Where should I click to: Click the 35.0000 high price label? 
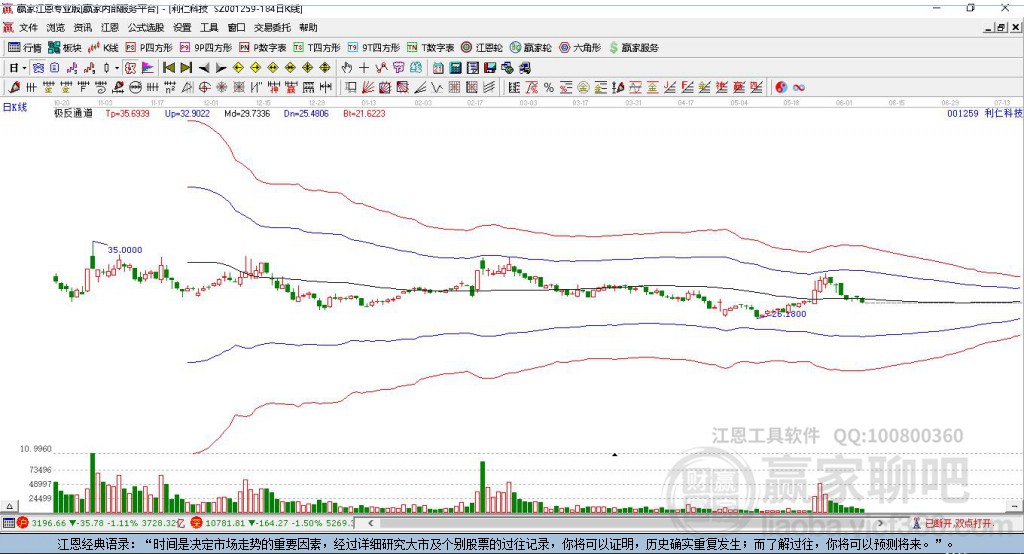(125, 250)
